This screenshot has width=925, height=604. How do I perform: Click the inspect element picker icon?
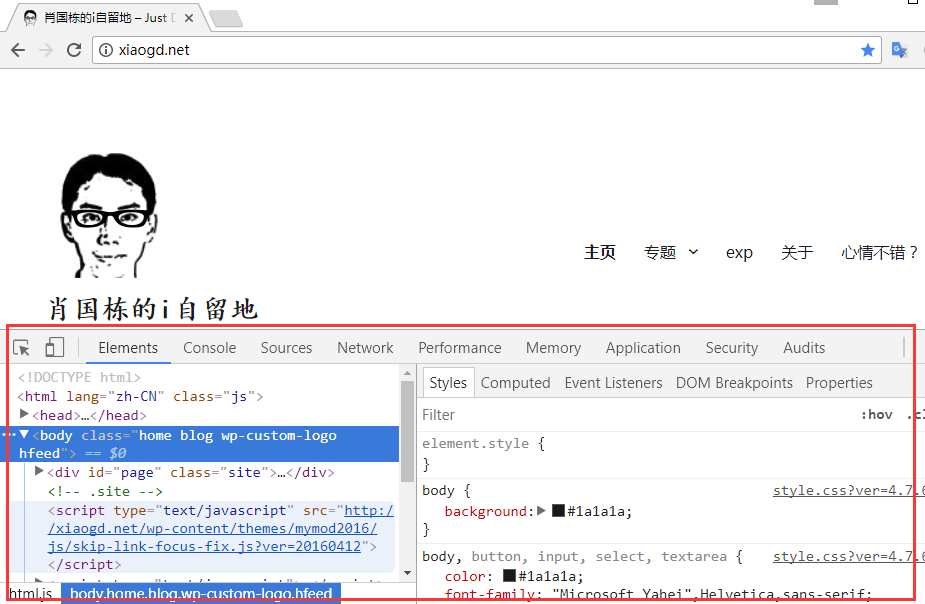(x=21, y=348)
